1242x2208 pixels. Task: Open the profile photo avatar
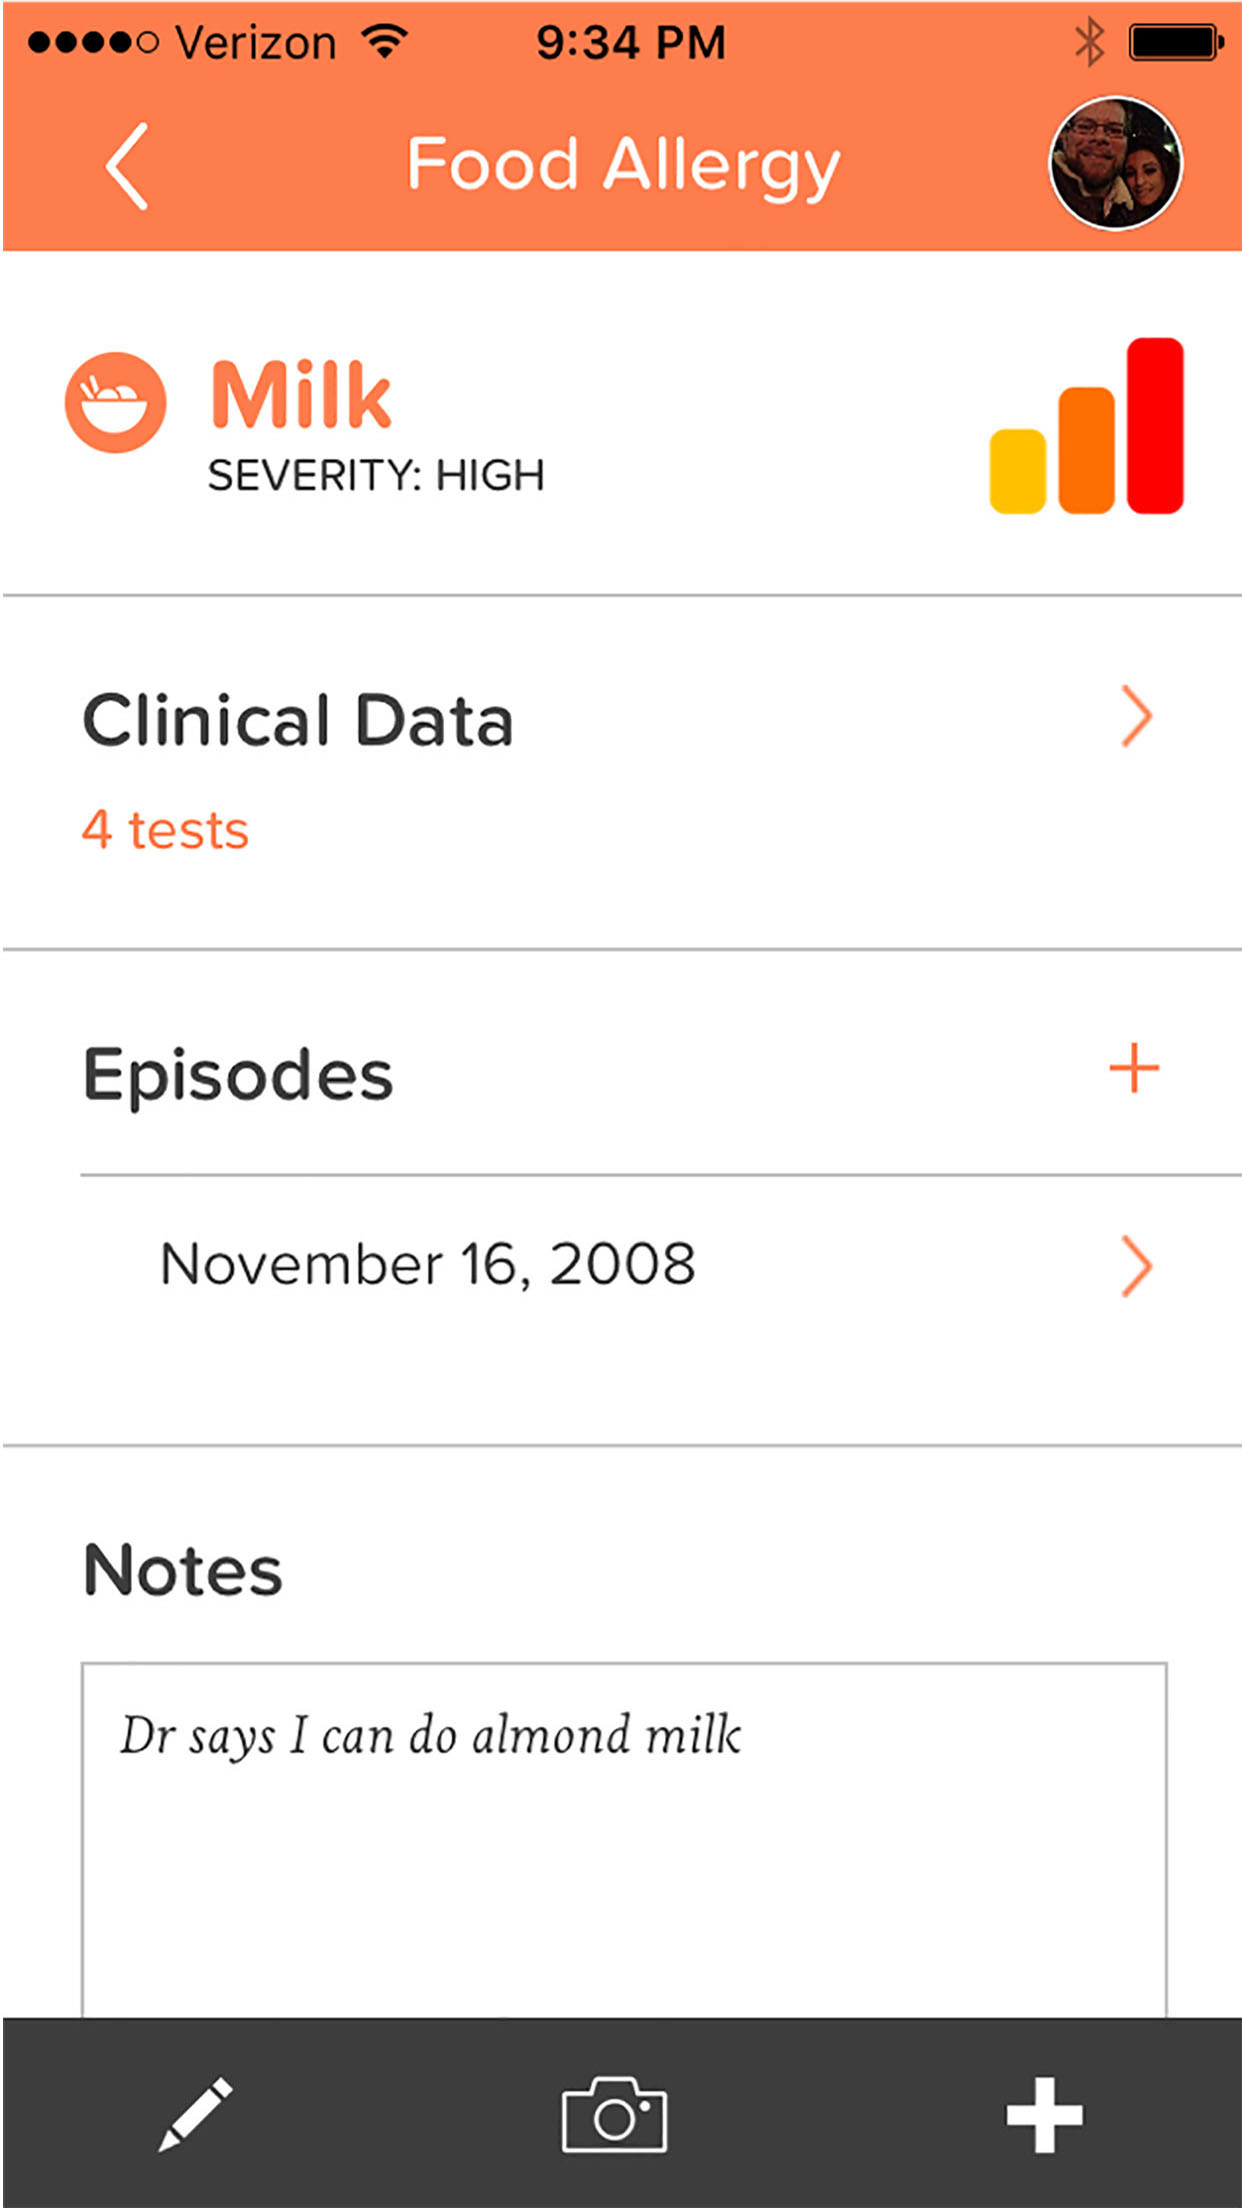1115,164
